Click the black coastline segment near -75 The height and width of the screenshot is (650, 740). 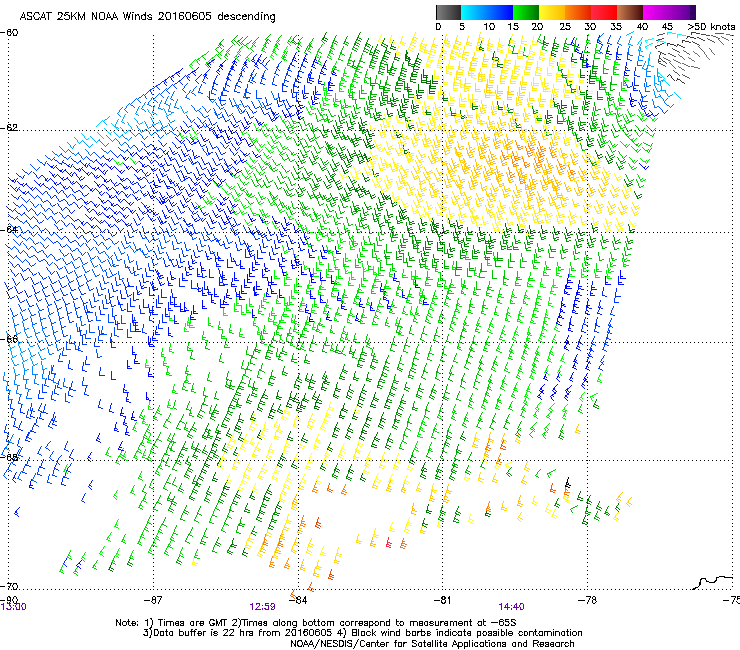tap(713, 582)
